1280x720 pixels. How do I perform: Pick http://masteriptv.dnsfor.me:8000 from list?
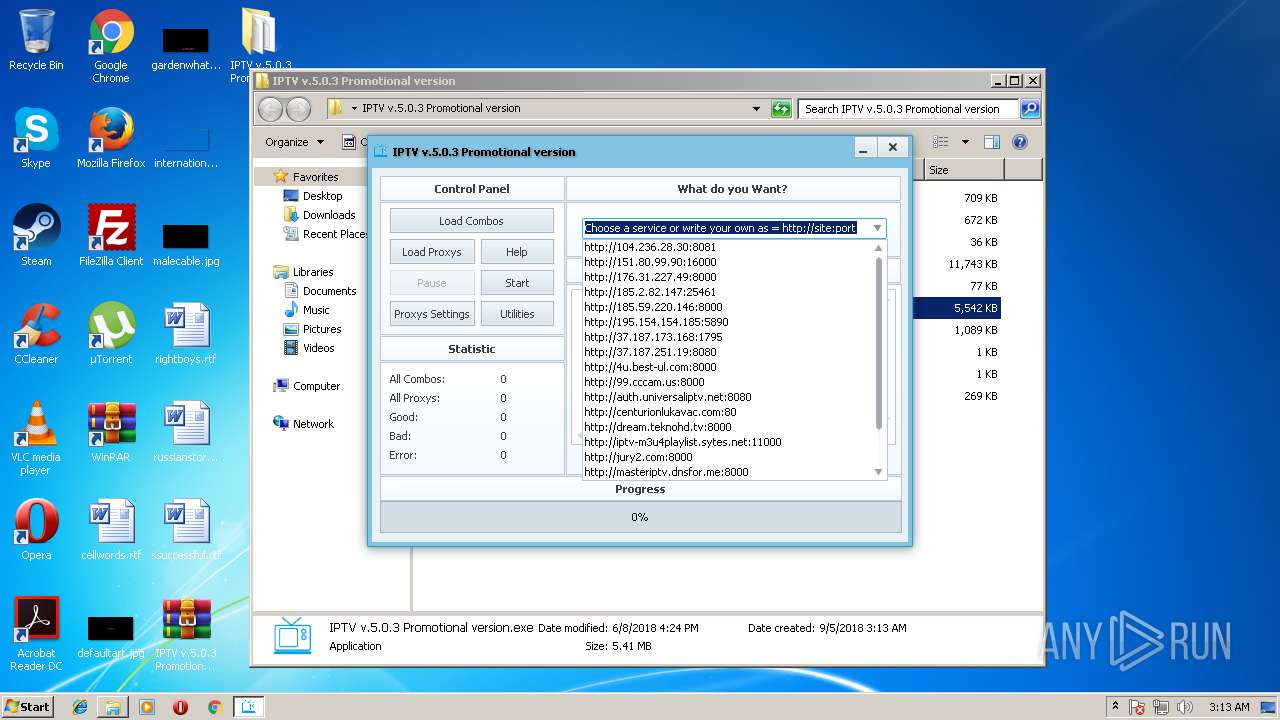click(x=728, y=472)
